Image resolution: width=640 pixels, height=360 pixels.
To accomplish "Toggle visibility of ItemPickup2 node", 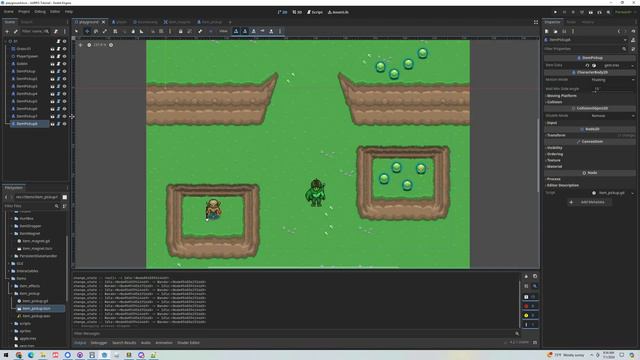I will pyautogui.click(x=64, y=79).
